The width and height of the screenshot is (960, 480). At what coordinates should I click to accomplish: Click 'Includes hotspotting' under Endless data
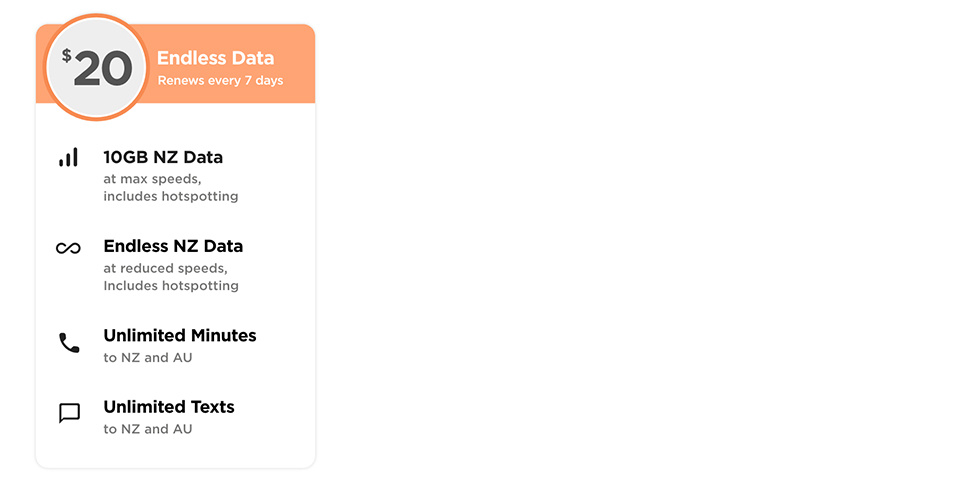(x=171, y=286)
